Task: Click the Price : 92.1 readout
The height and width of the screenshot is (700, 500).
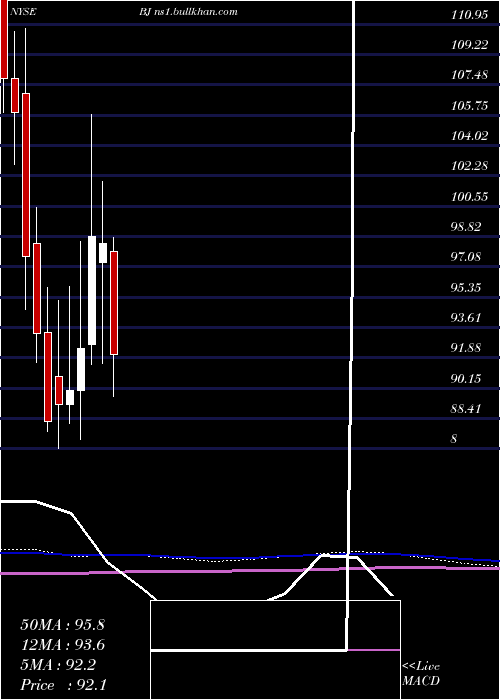Action: (x=62, y=684)
